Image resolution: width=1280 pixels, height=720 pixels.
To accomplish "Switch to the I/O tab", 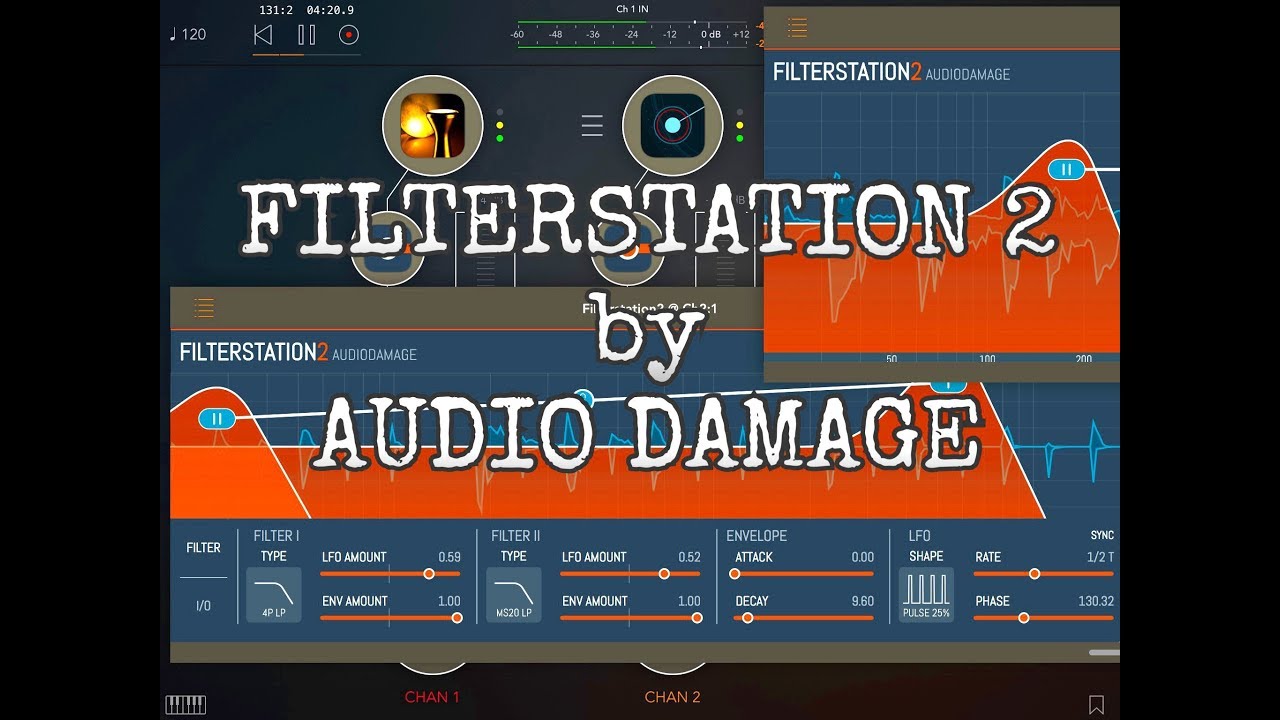I will (x=203, y=606).
